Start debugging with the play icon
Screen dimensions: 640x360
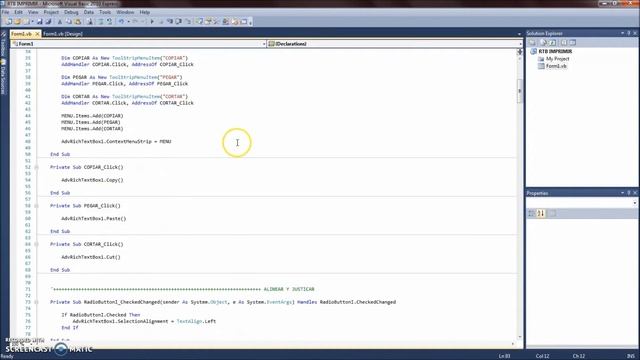(x=152, y=21)
